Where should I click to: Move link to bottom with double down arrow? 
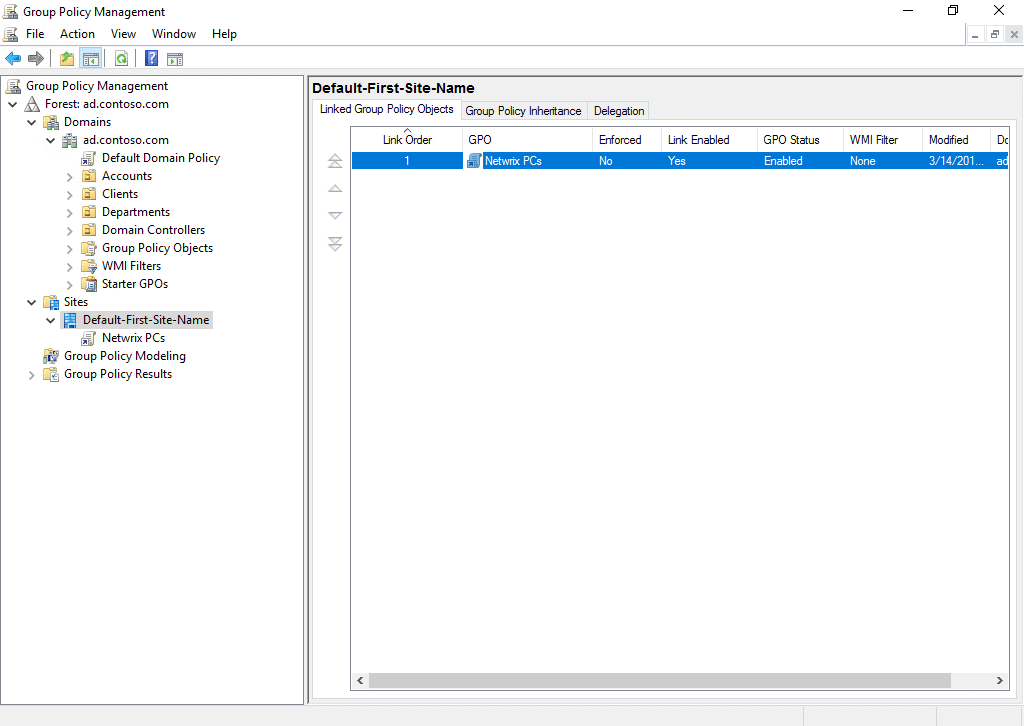(x=335, y=244)
